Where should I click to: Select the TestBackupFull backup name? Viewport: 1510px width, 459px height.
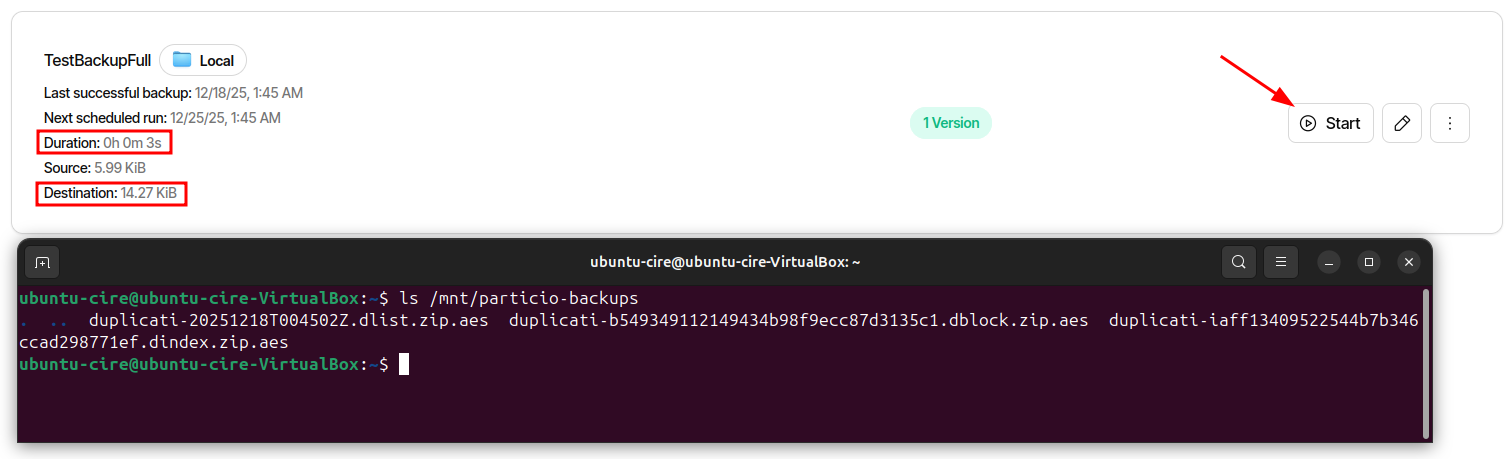(97, 61)
